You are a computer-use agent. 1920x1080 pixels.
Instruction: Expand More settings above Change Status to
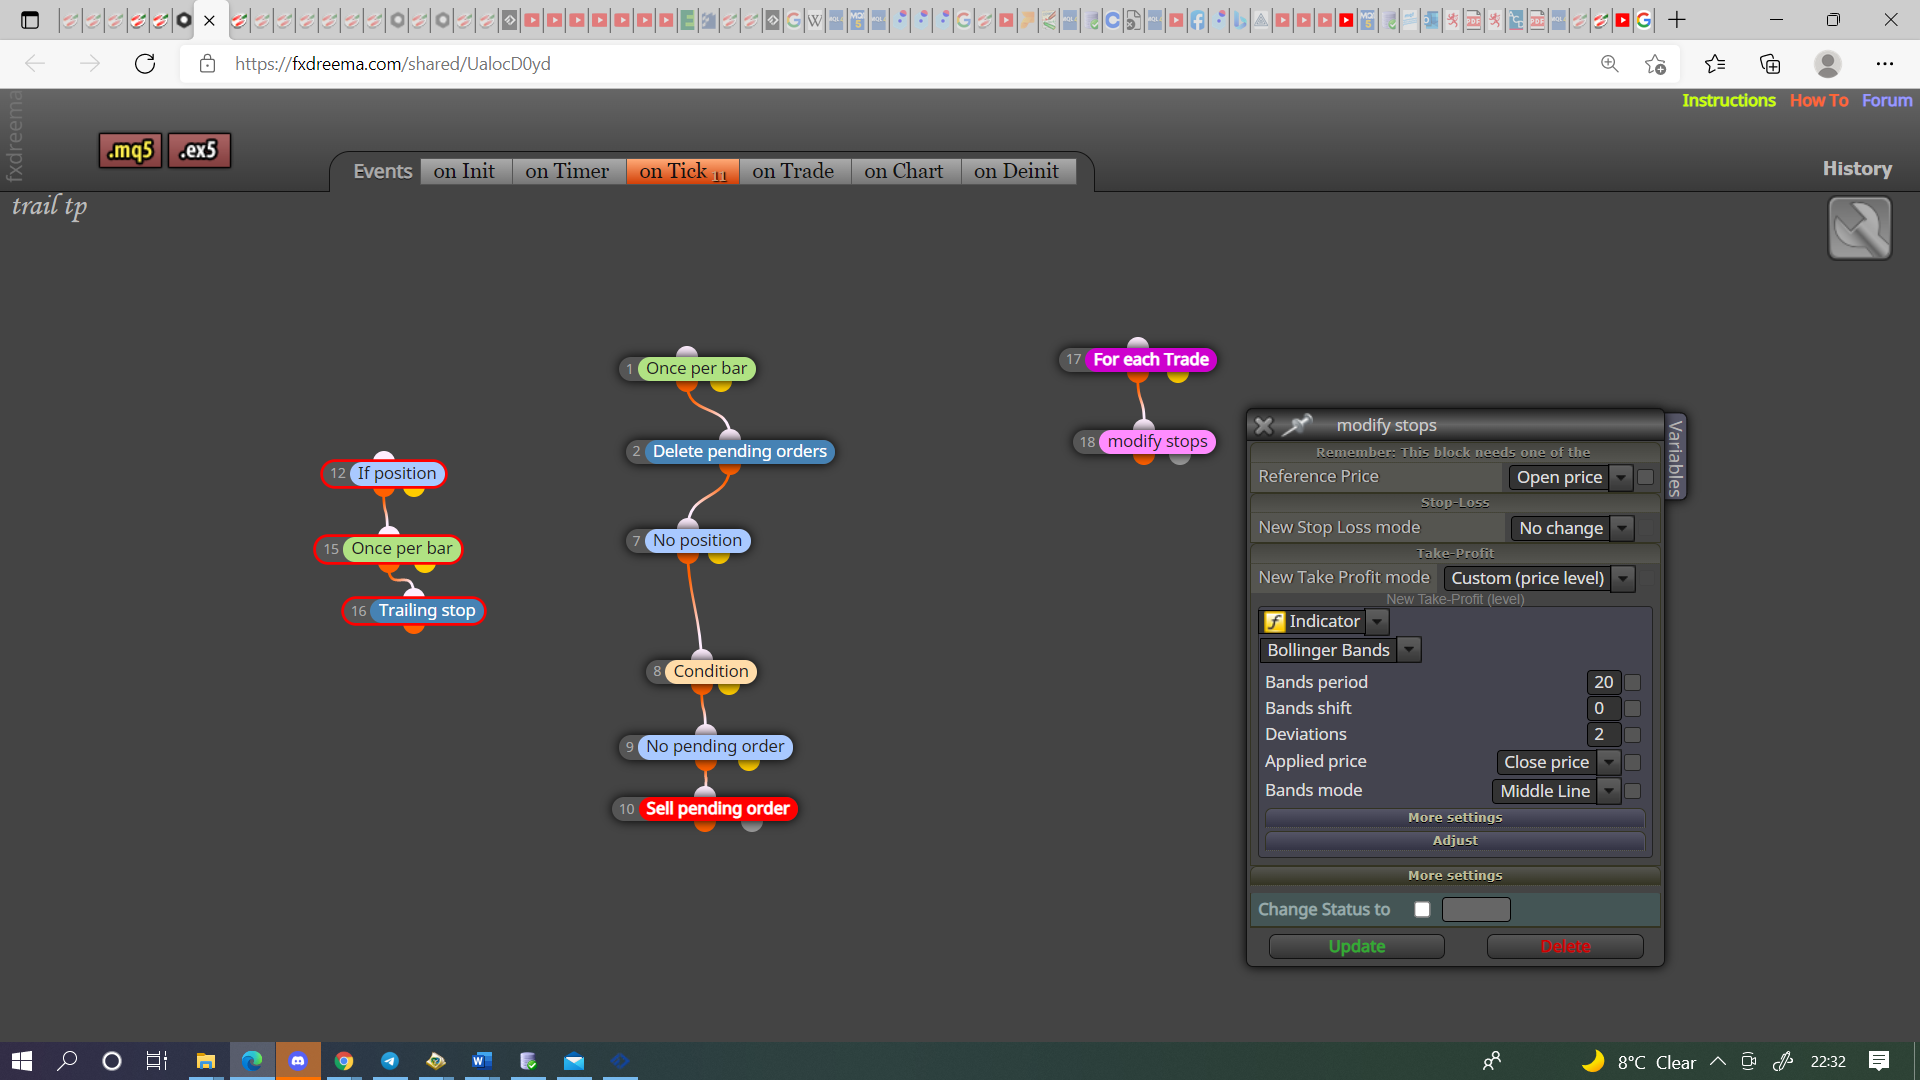click(1455, 876)
